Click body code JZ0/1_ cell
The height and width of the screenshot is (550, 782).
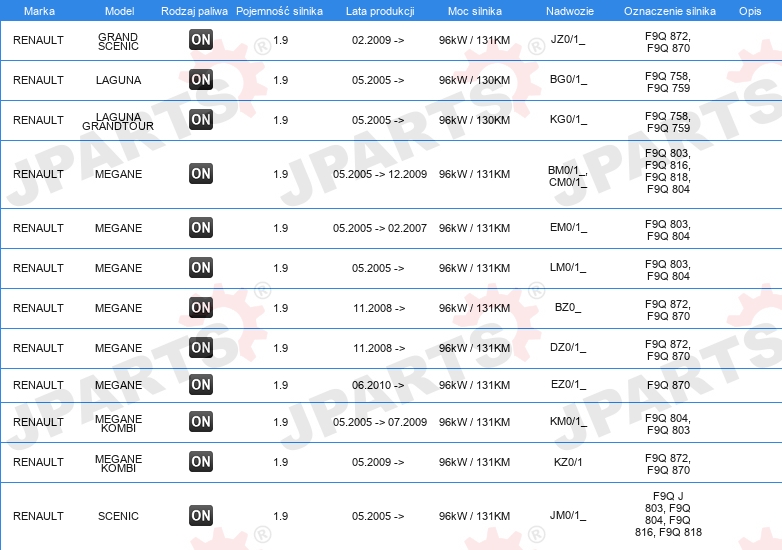tap(568, 40)
